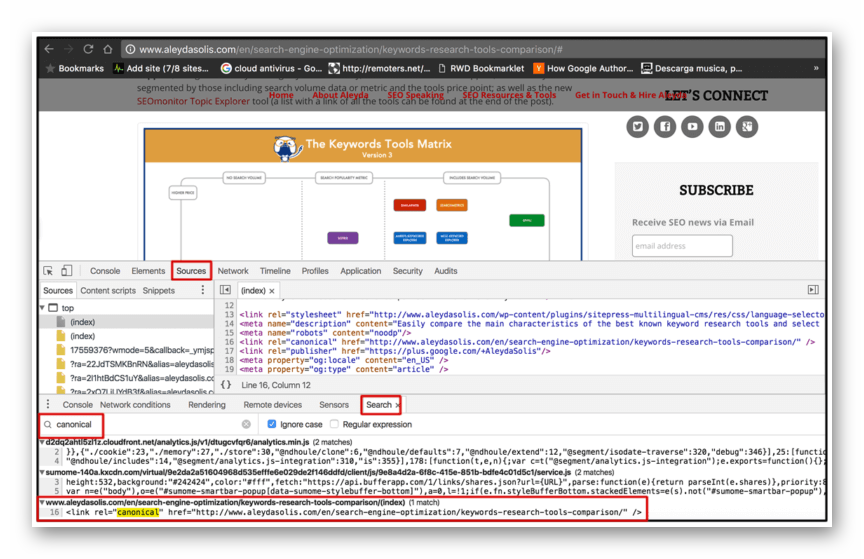Click the site info icon in address bar
Screen dimensions: 864x559
point(131,49)
